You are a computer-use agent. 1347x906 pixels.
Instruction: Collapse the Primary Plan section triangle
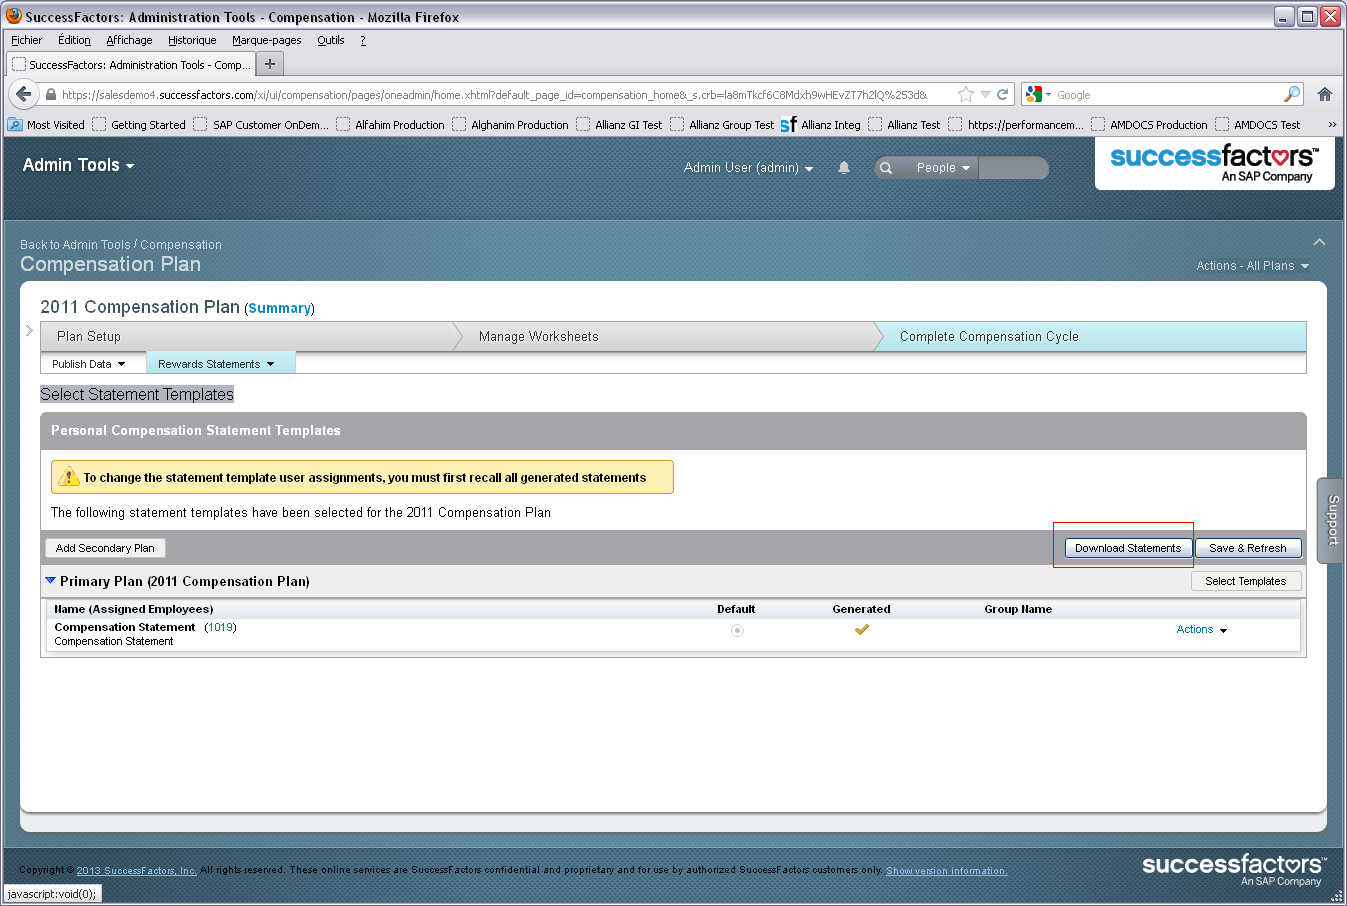pyautogui.click(x=50, y=580)
